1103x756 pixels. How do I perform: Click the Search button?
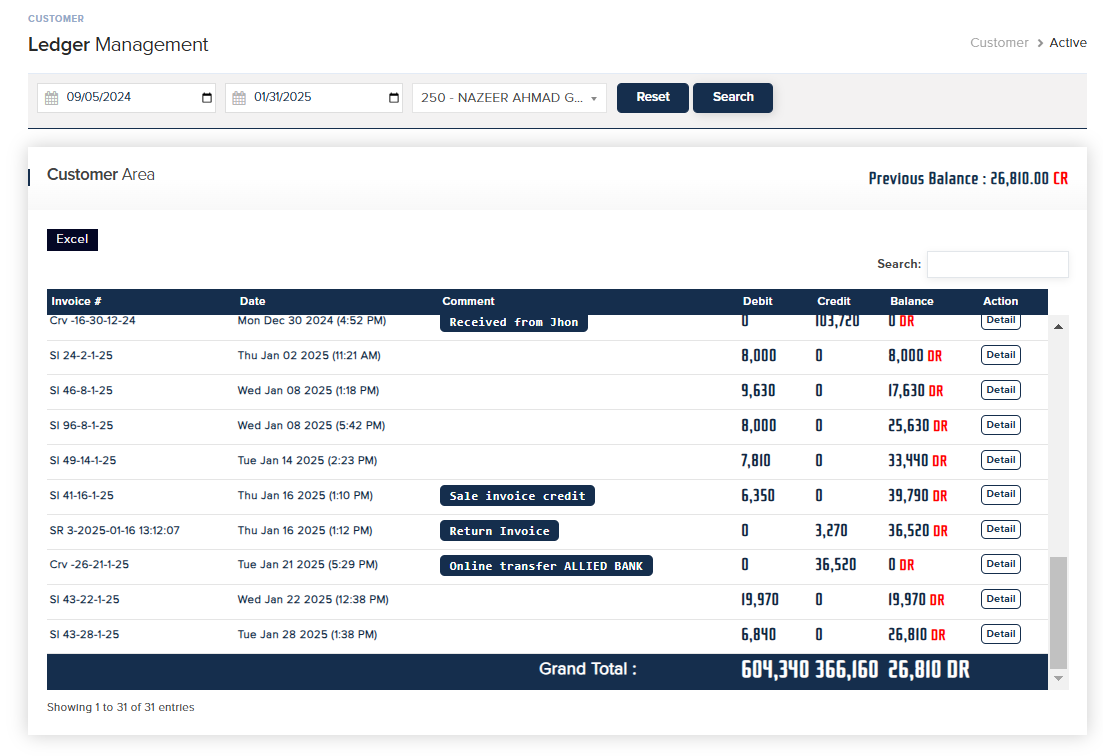click(x=733, y=98)
